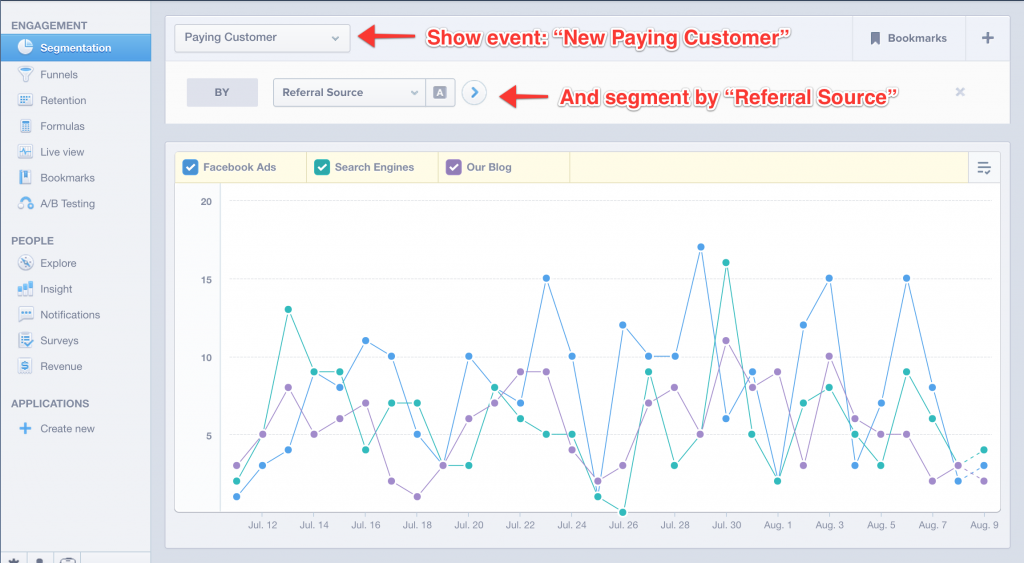Open Notifications under People
1024x563 pixels.
point(70,314)
